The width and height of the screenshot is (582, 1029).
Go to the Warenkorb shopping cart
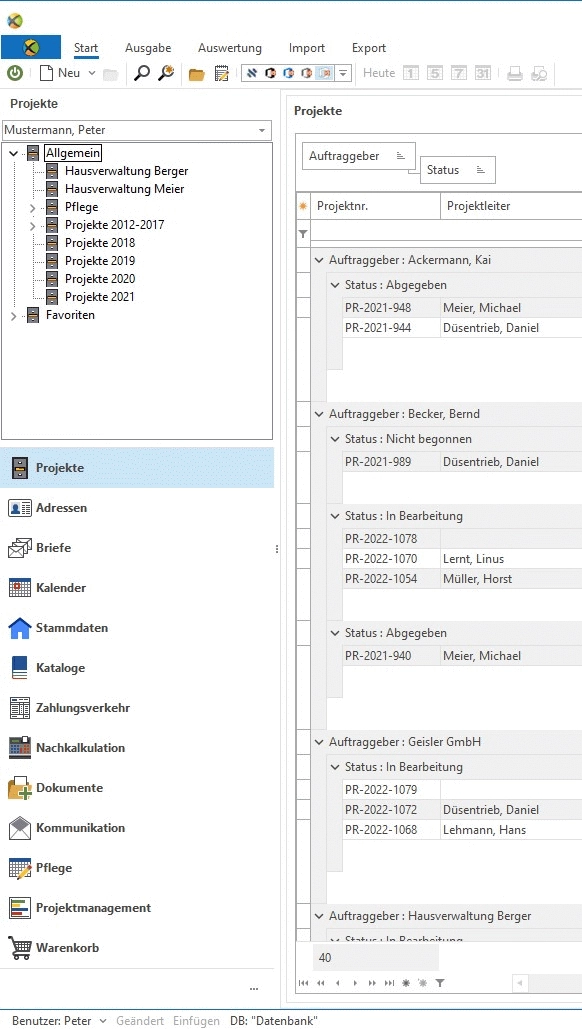(68, 948)
